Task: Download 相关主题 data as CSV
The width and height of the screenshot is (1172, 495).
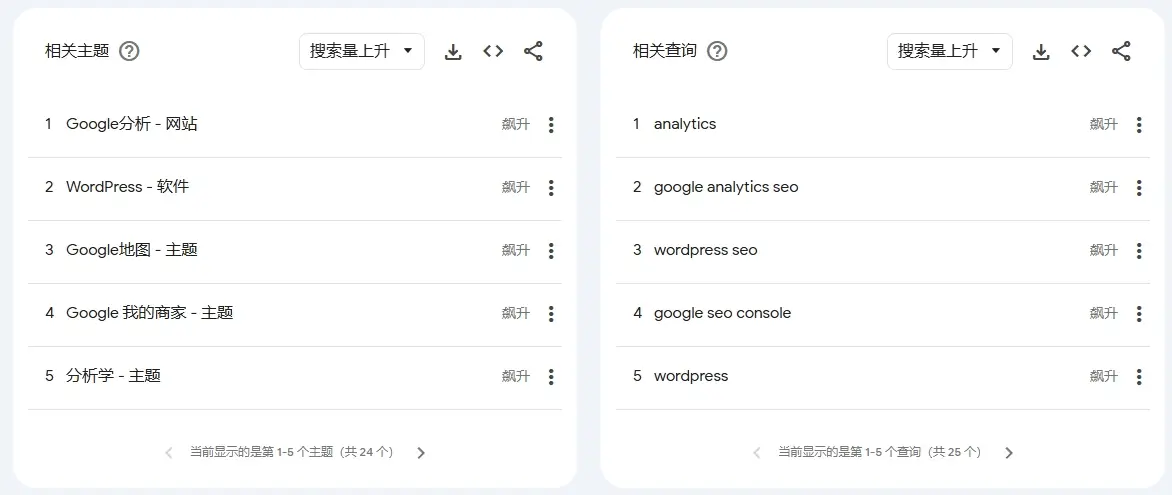Action: pyautogui.click(x=453, y=52)
